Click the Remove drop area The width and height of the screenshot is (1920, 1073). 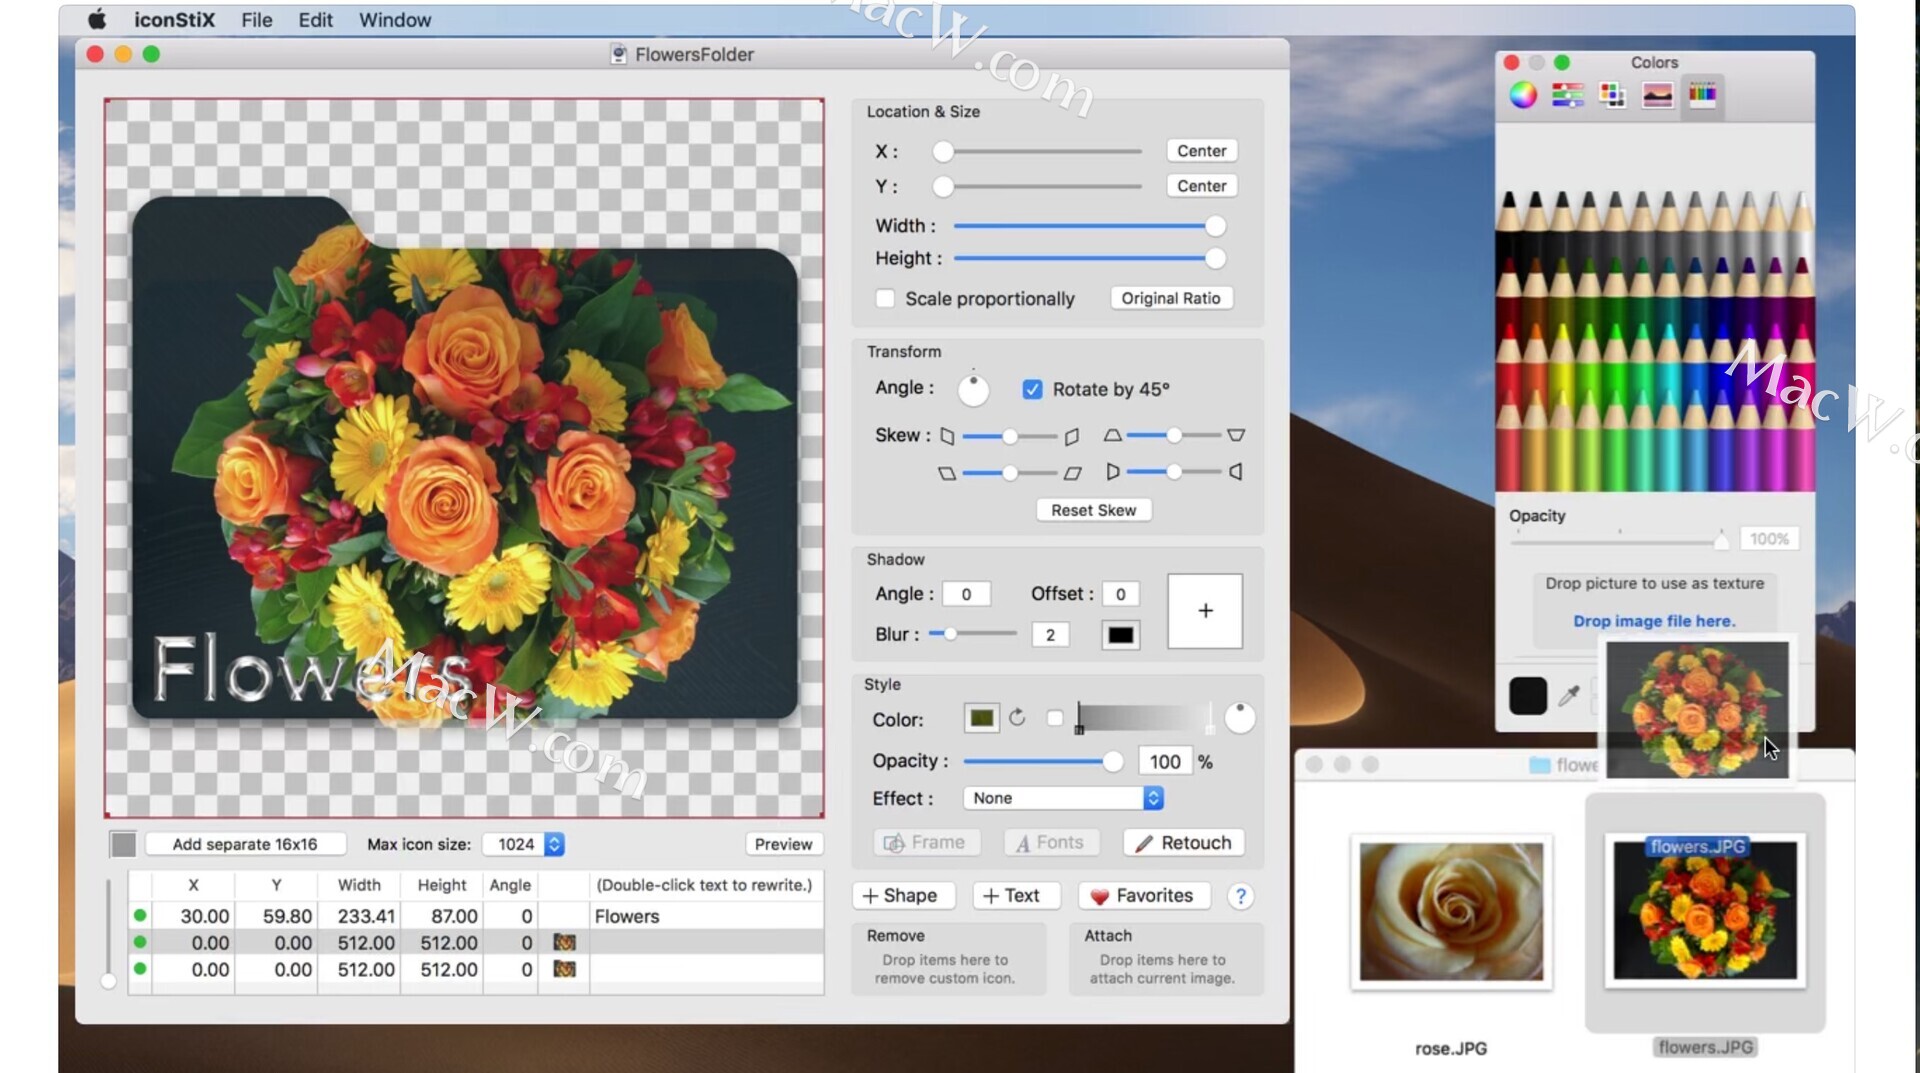[x=948, y=959]
